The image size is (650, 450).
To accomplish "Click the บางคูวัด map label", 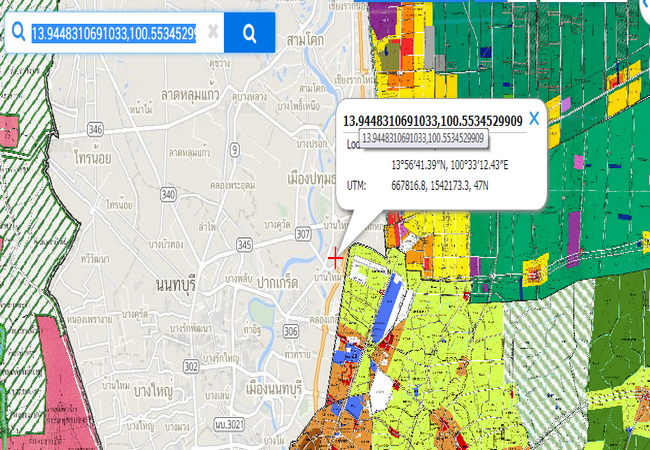I will pos(277,225).
